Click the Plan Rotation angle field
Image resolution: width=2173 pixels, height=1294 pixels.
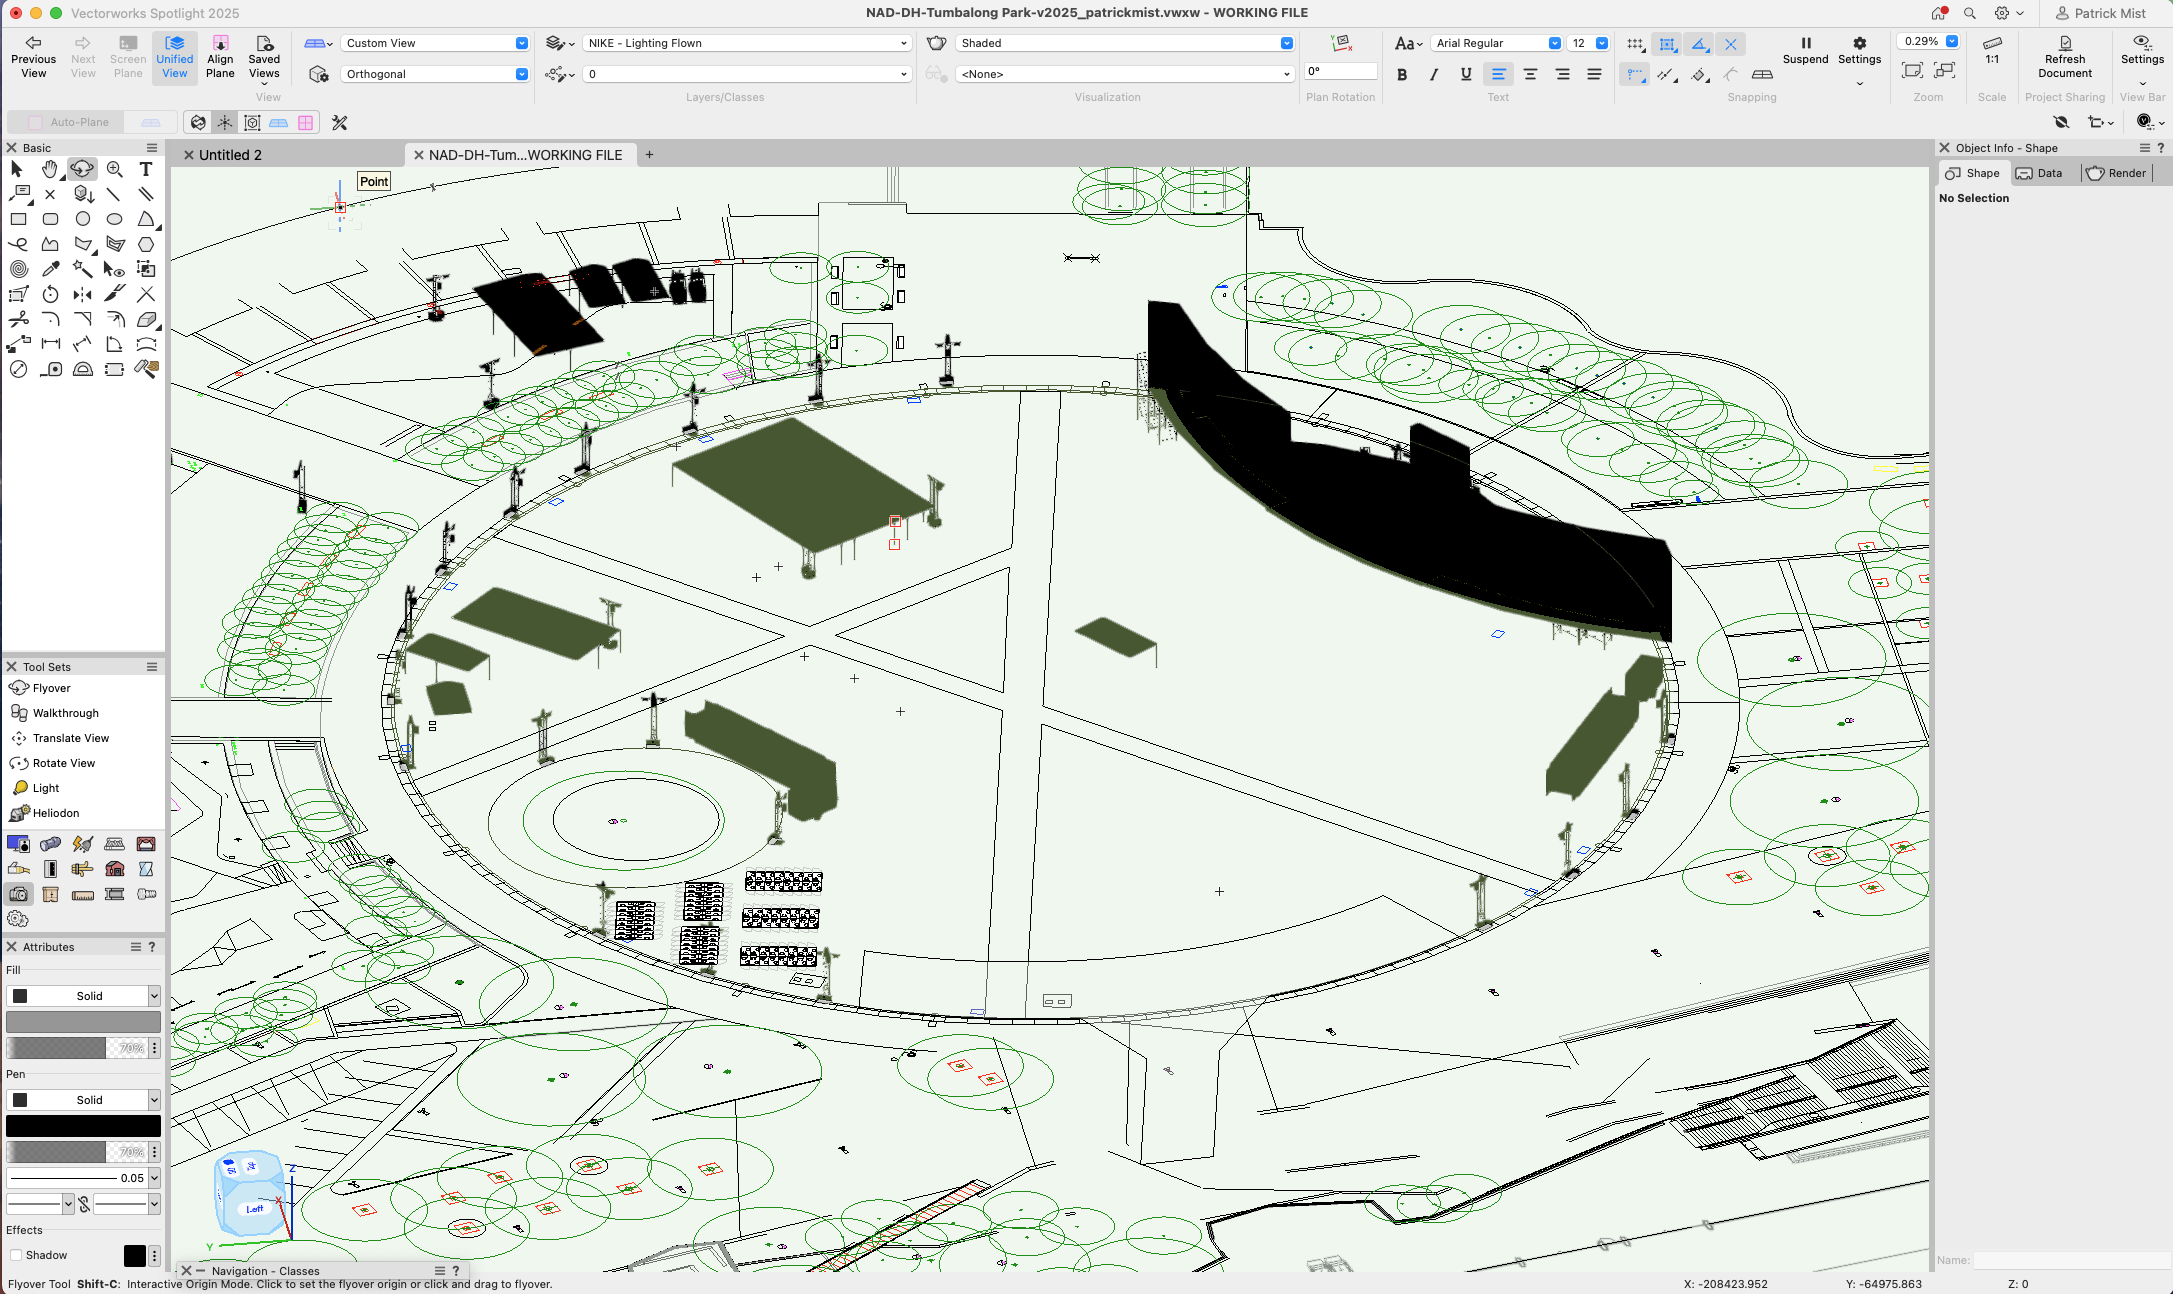pyautogui.click(x=1340, y=71)
